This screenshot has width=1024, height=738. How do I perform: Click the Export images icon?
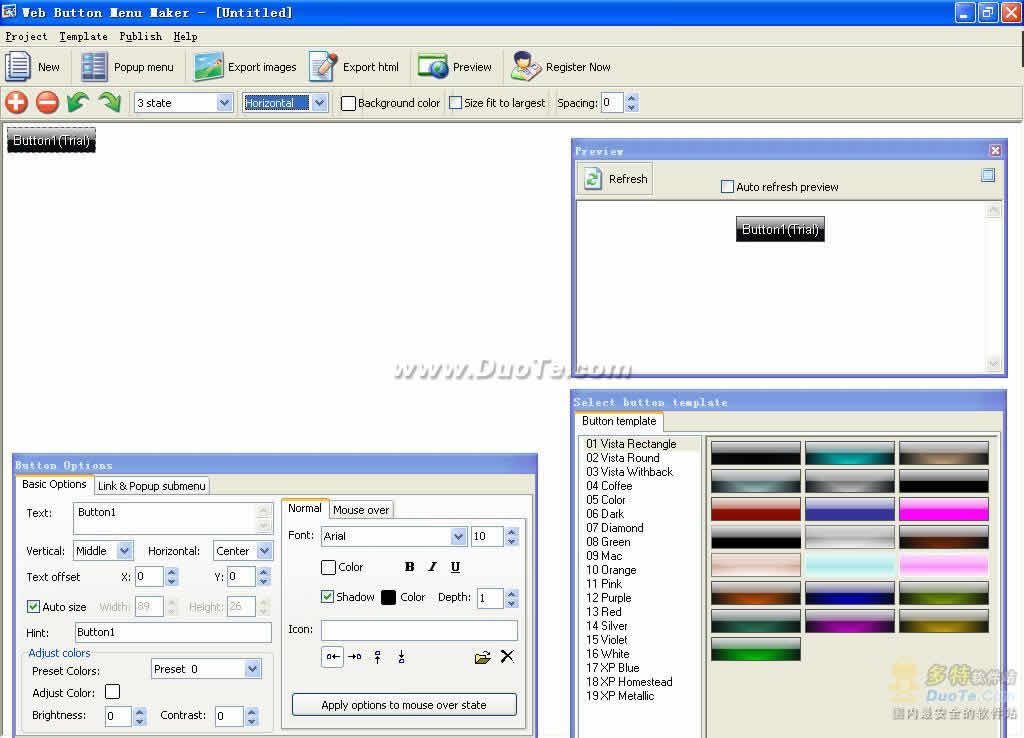pos(208,67)
